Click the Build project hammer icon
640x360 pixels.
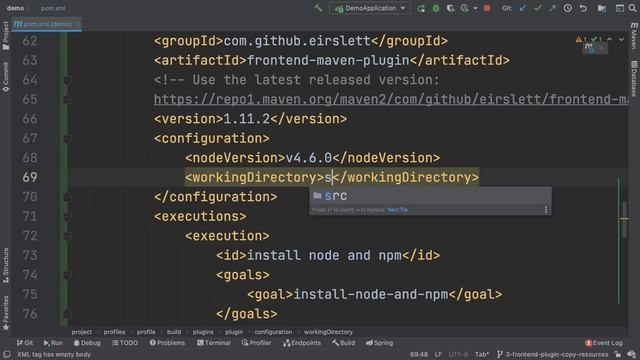point(318,8)
